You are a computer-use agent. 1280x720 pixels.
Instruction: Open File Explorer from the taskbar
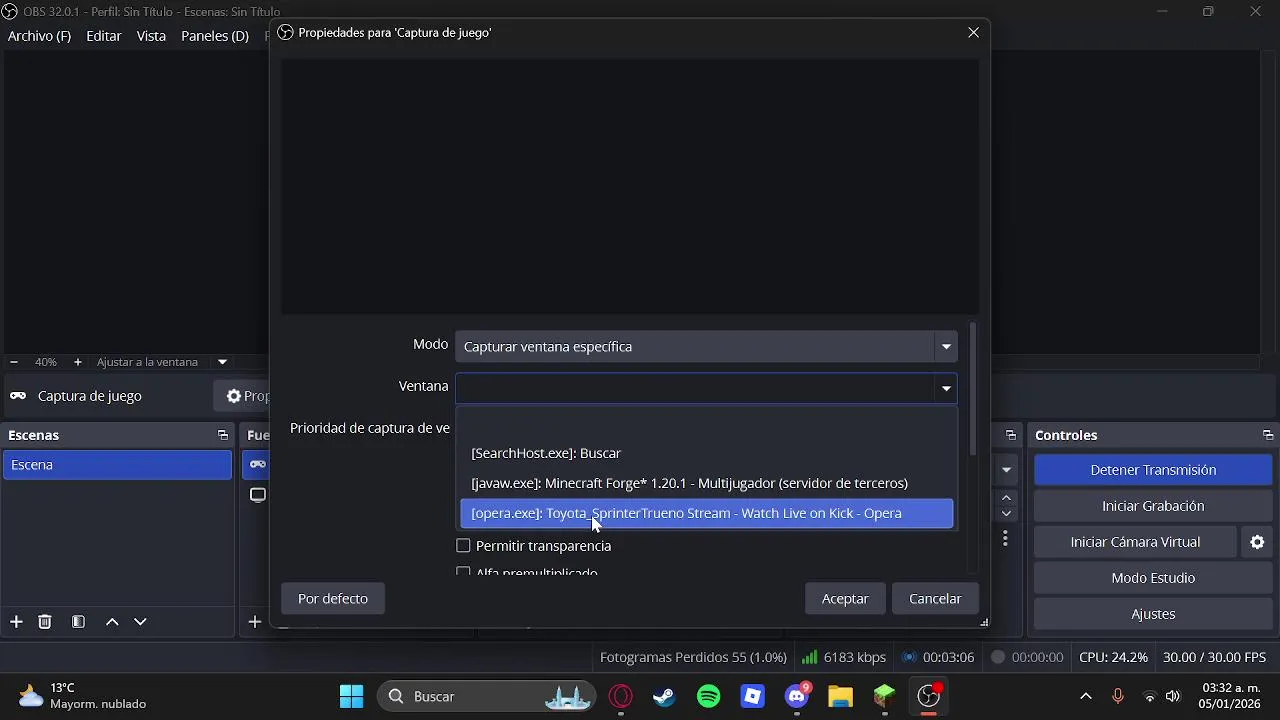pos(841,696)
